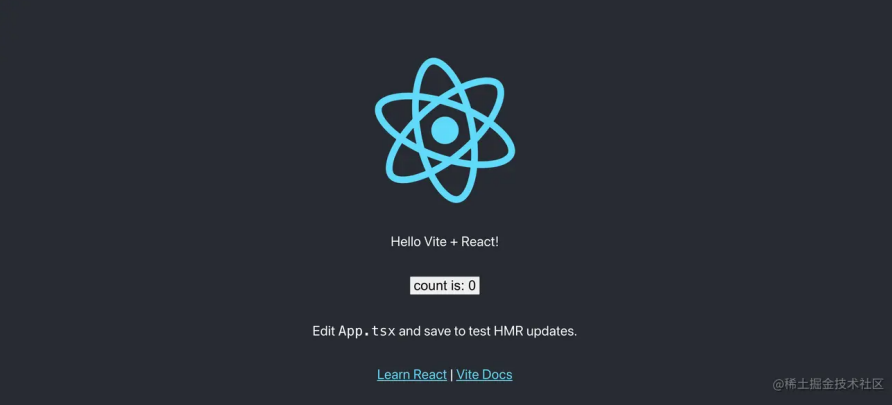Click the @ symbol in the watermark
Image resolution: width=892 pixels, height=405 pixels.
779,385
